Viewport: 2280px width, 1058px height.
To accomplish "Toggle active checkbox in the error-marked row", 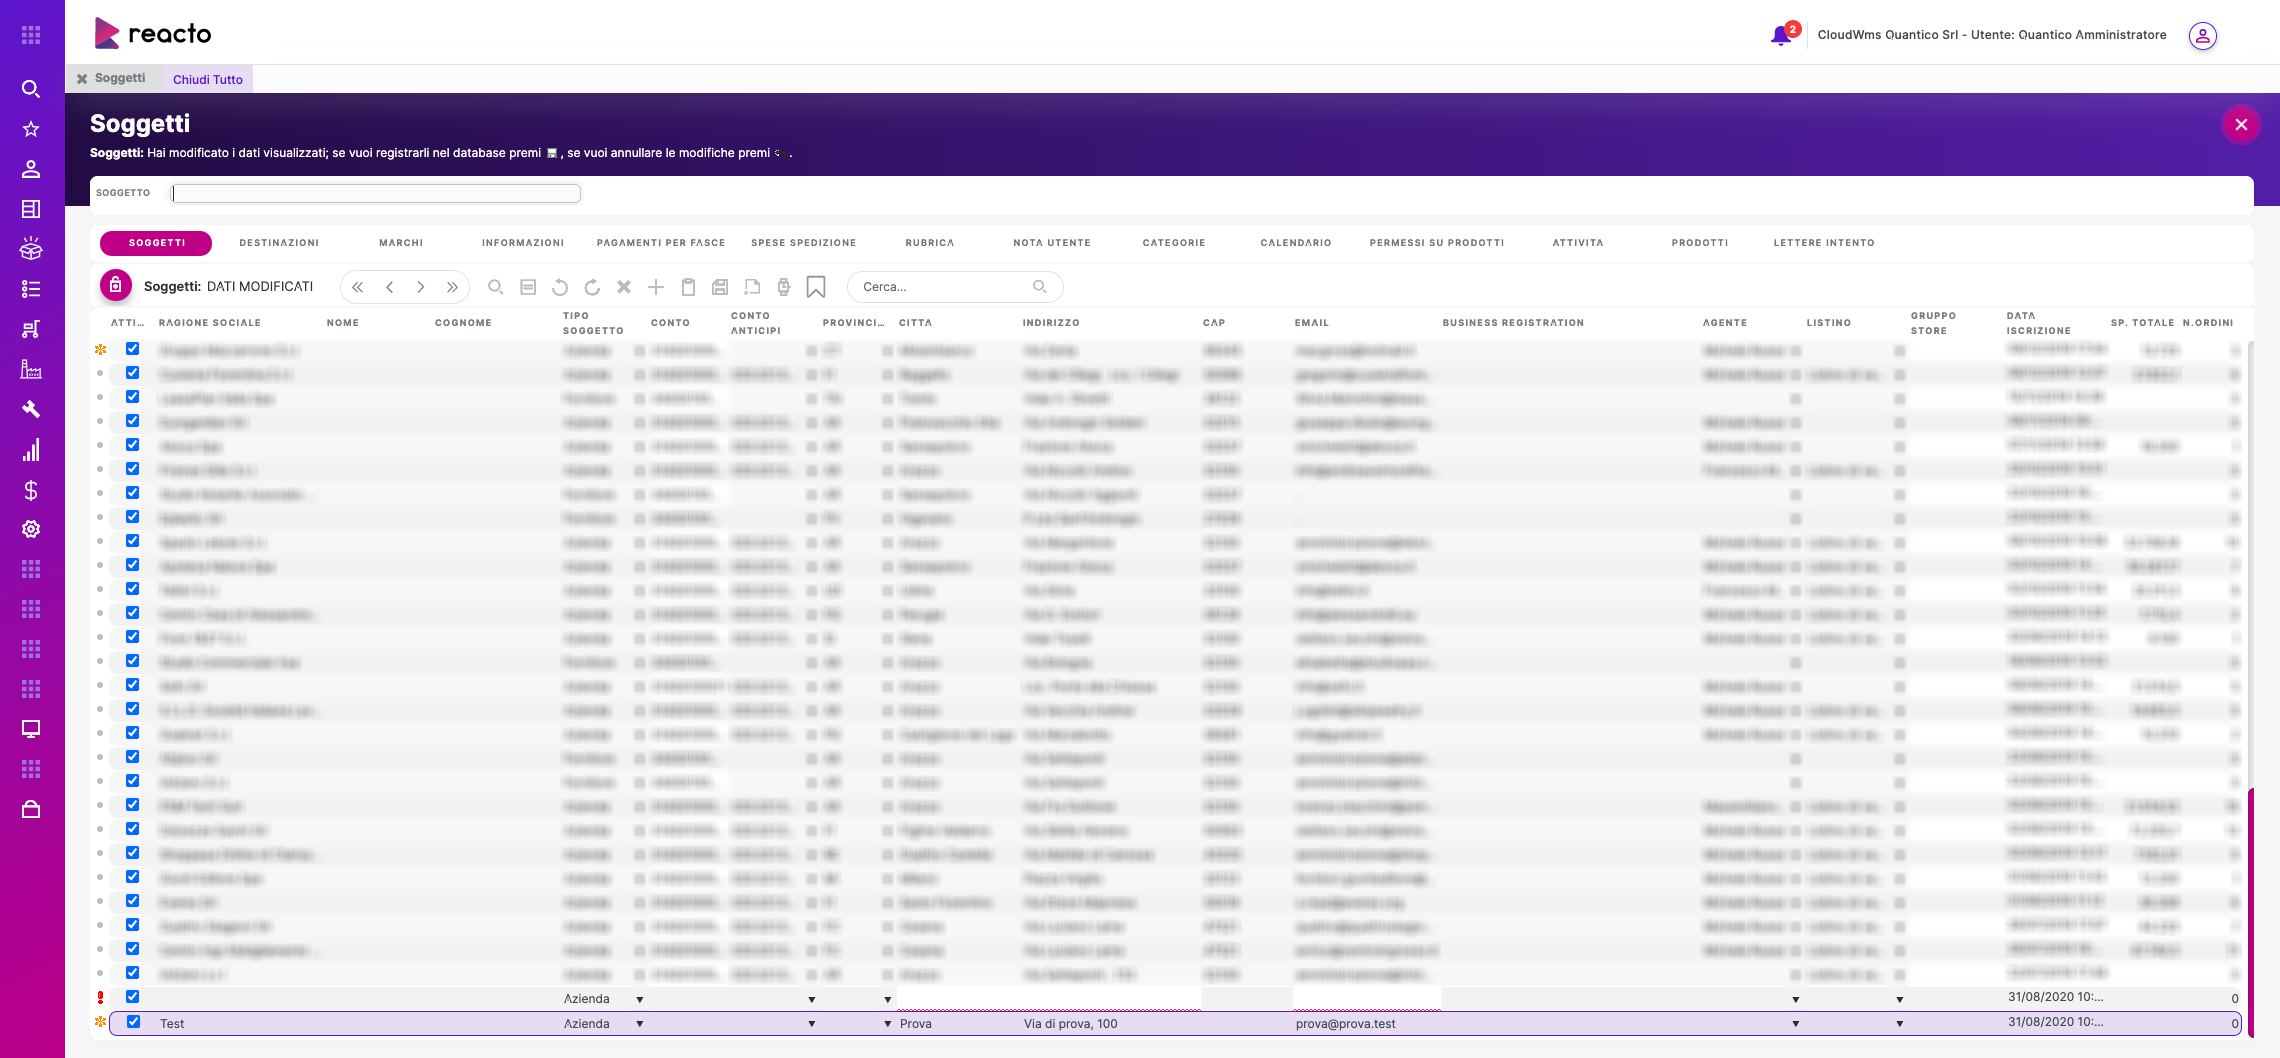I will click(x=133, y=997).
